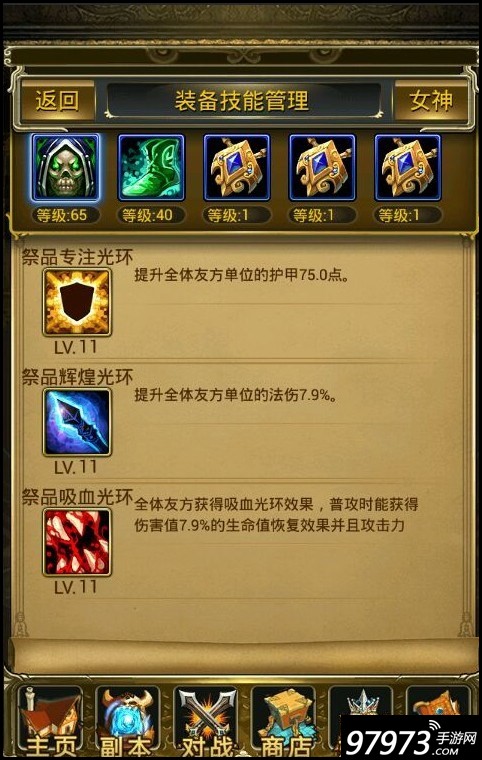The image size is (482, 760).
Task: Go to 主页 house tab
Action: (x=50, y=722)
